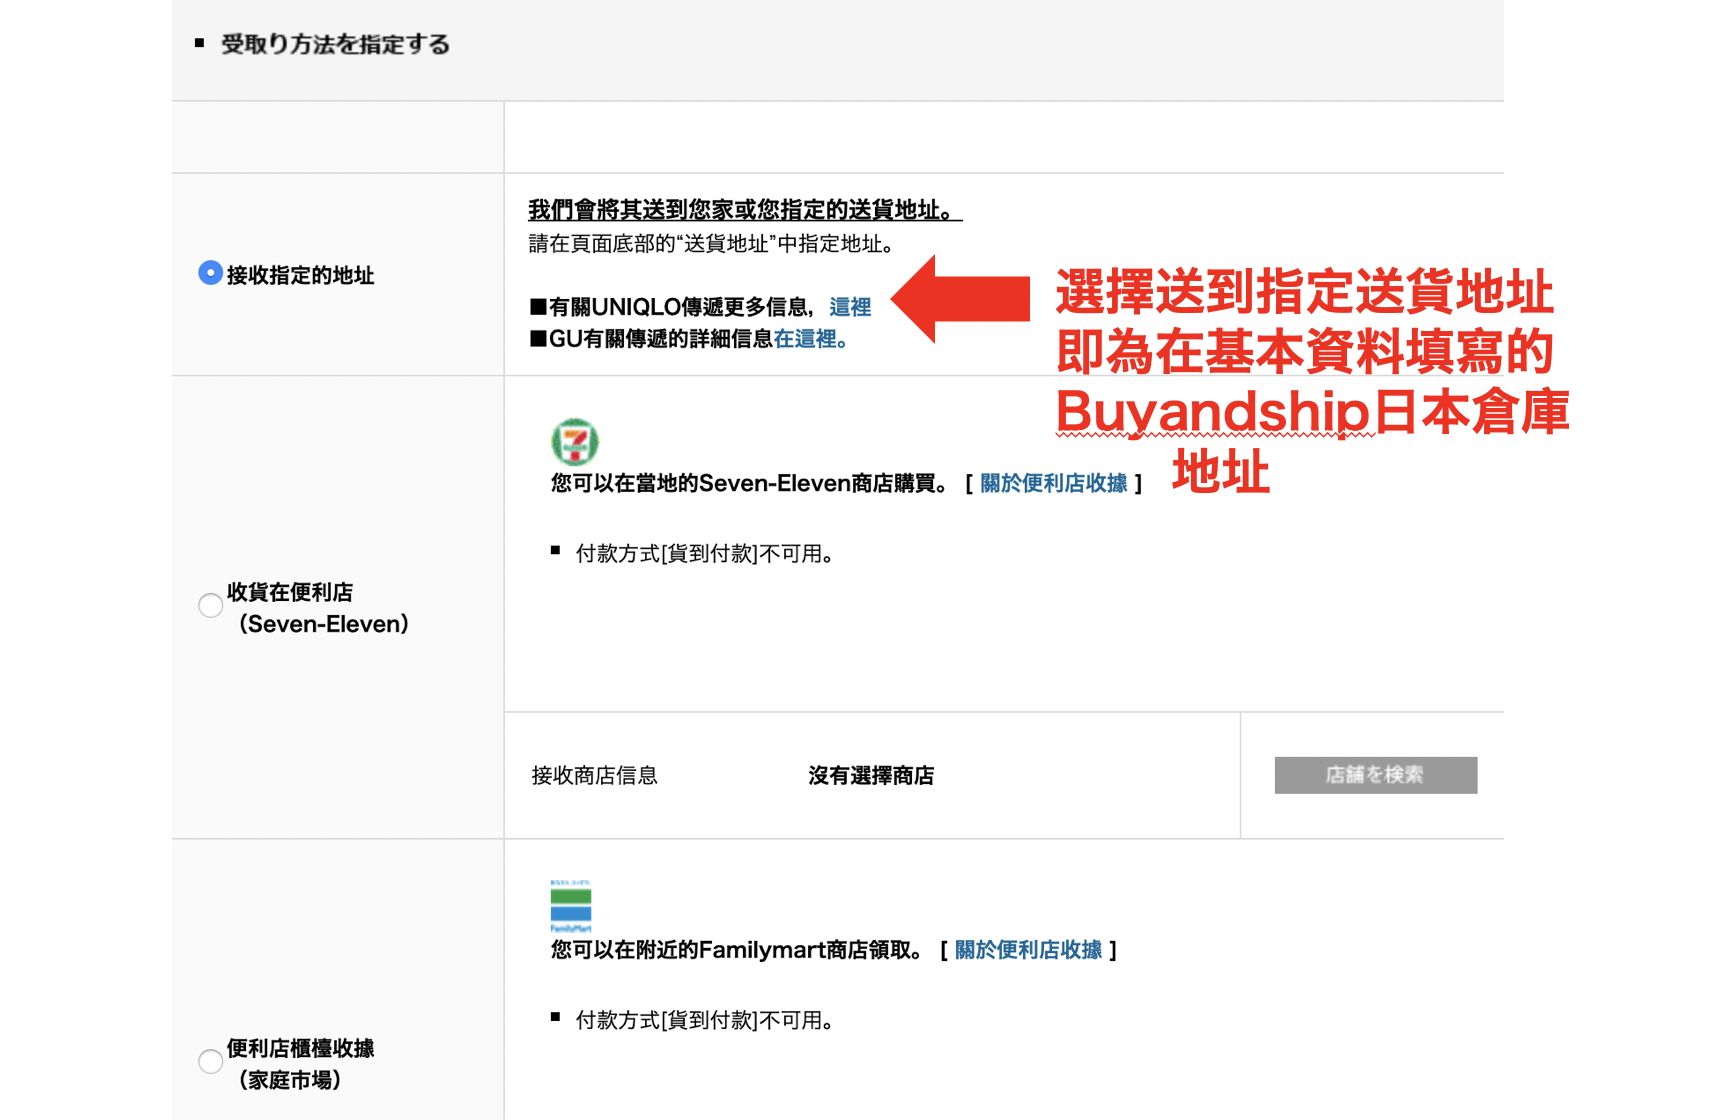Click the FamilyMart logo icon
The width and height of the screenshot is (1722, 1120).
[570, 906]
